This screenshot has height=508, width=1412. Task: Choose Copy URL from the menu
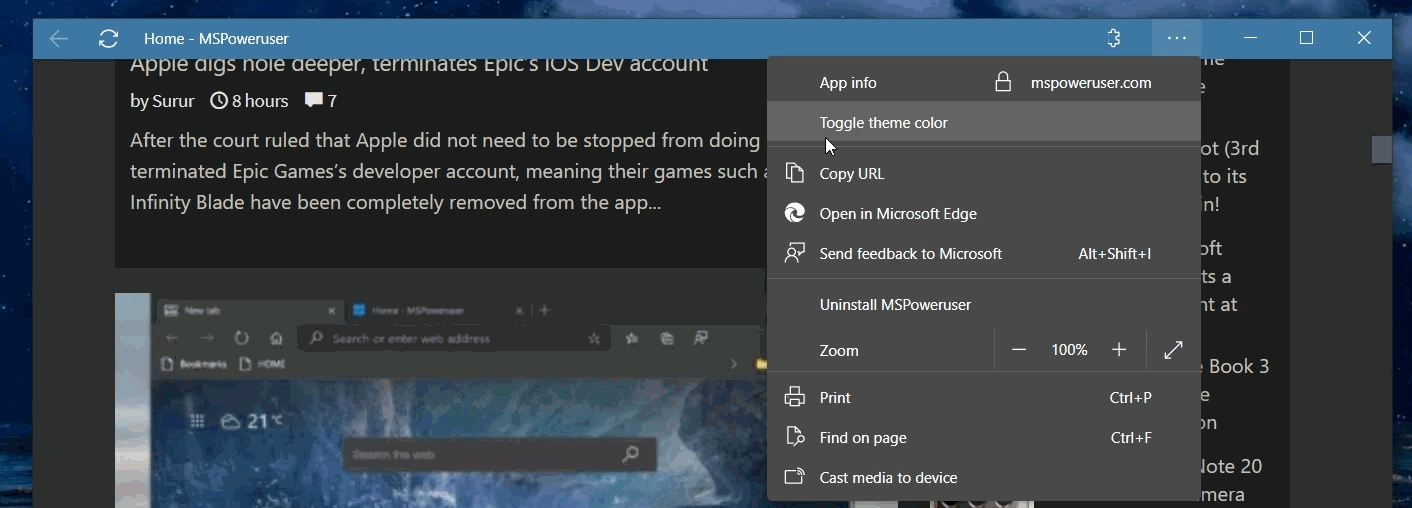click(x=984, y=173)
